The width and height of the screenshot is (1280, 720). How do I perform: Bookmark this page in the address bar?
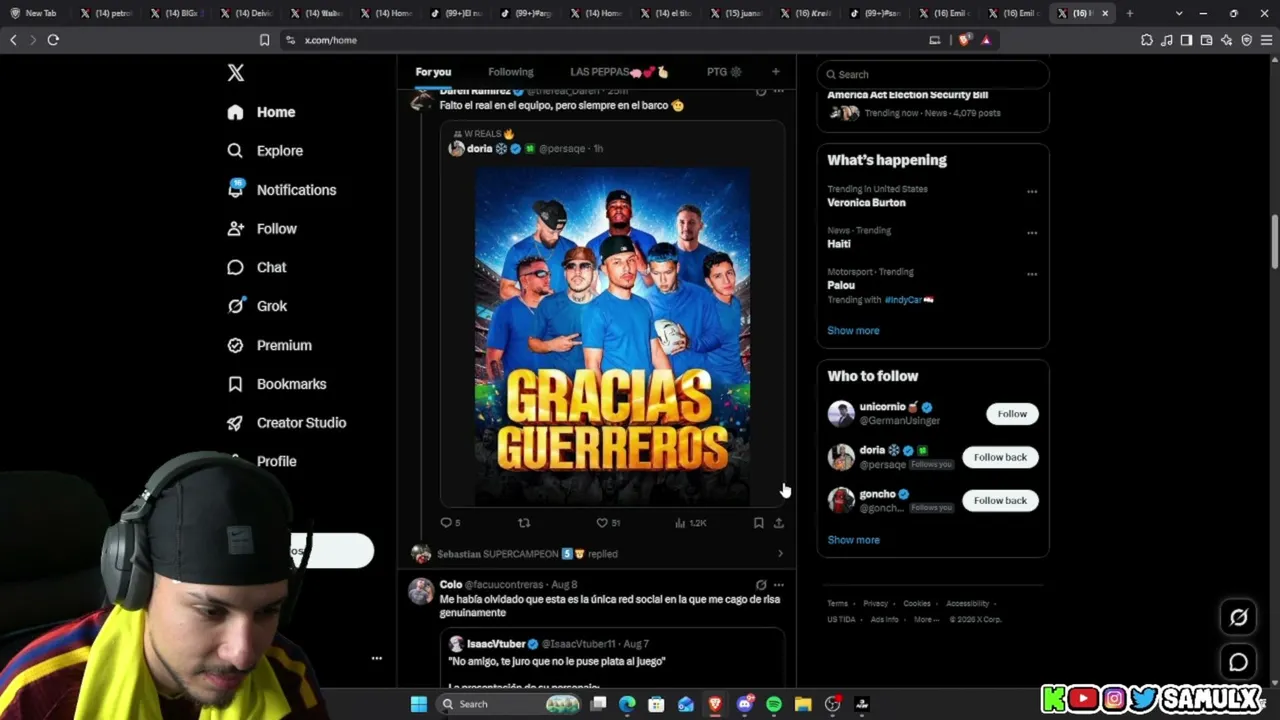click(x=264, y=40)
